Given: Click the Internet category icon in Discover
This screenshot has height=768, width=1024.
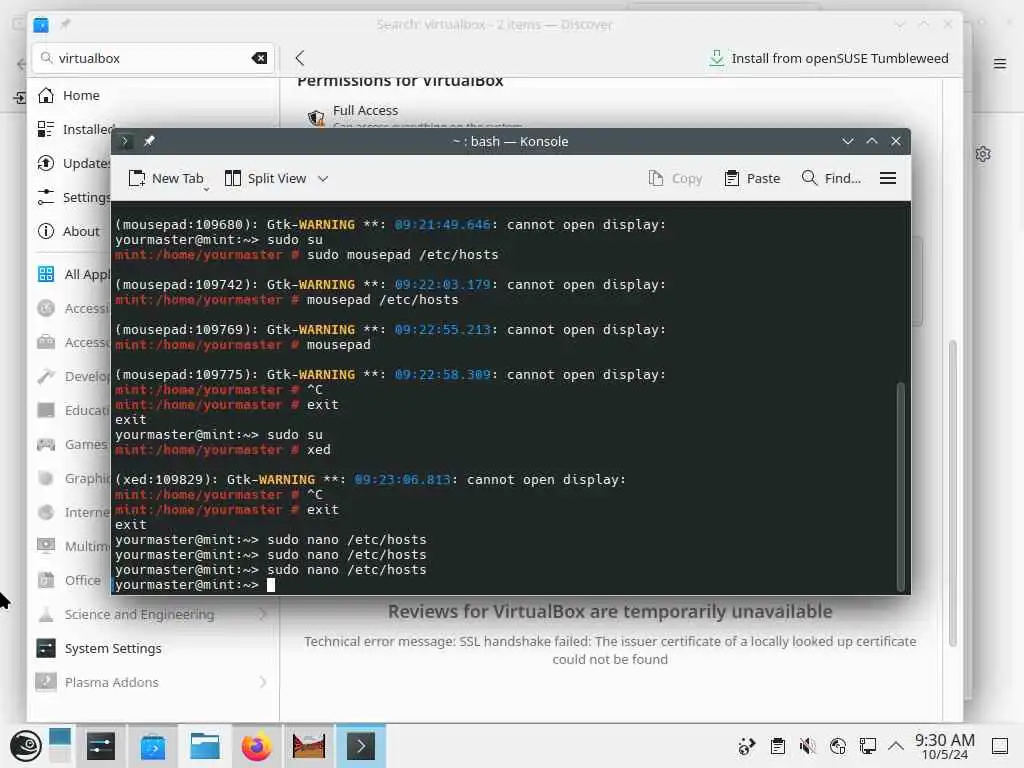Looking at the screenshot, I should pos(46,512).
